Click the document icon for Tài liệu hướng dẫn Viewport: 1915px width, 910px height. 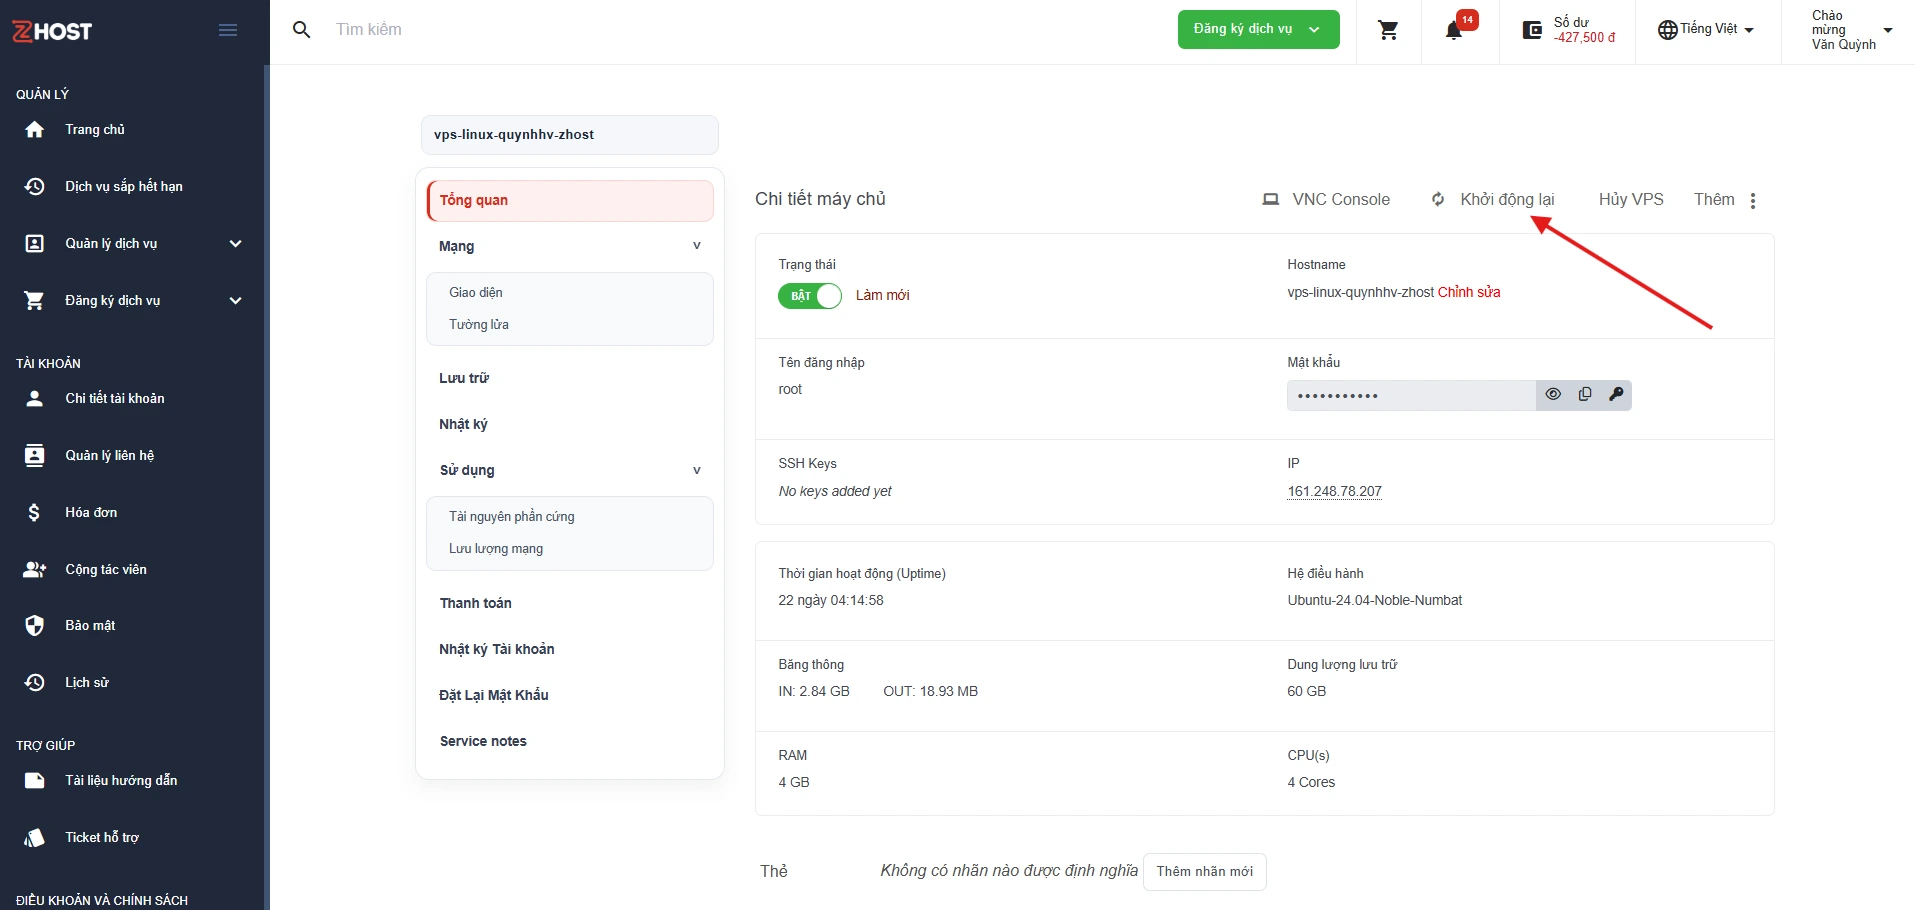point(35,780)
